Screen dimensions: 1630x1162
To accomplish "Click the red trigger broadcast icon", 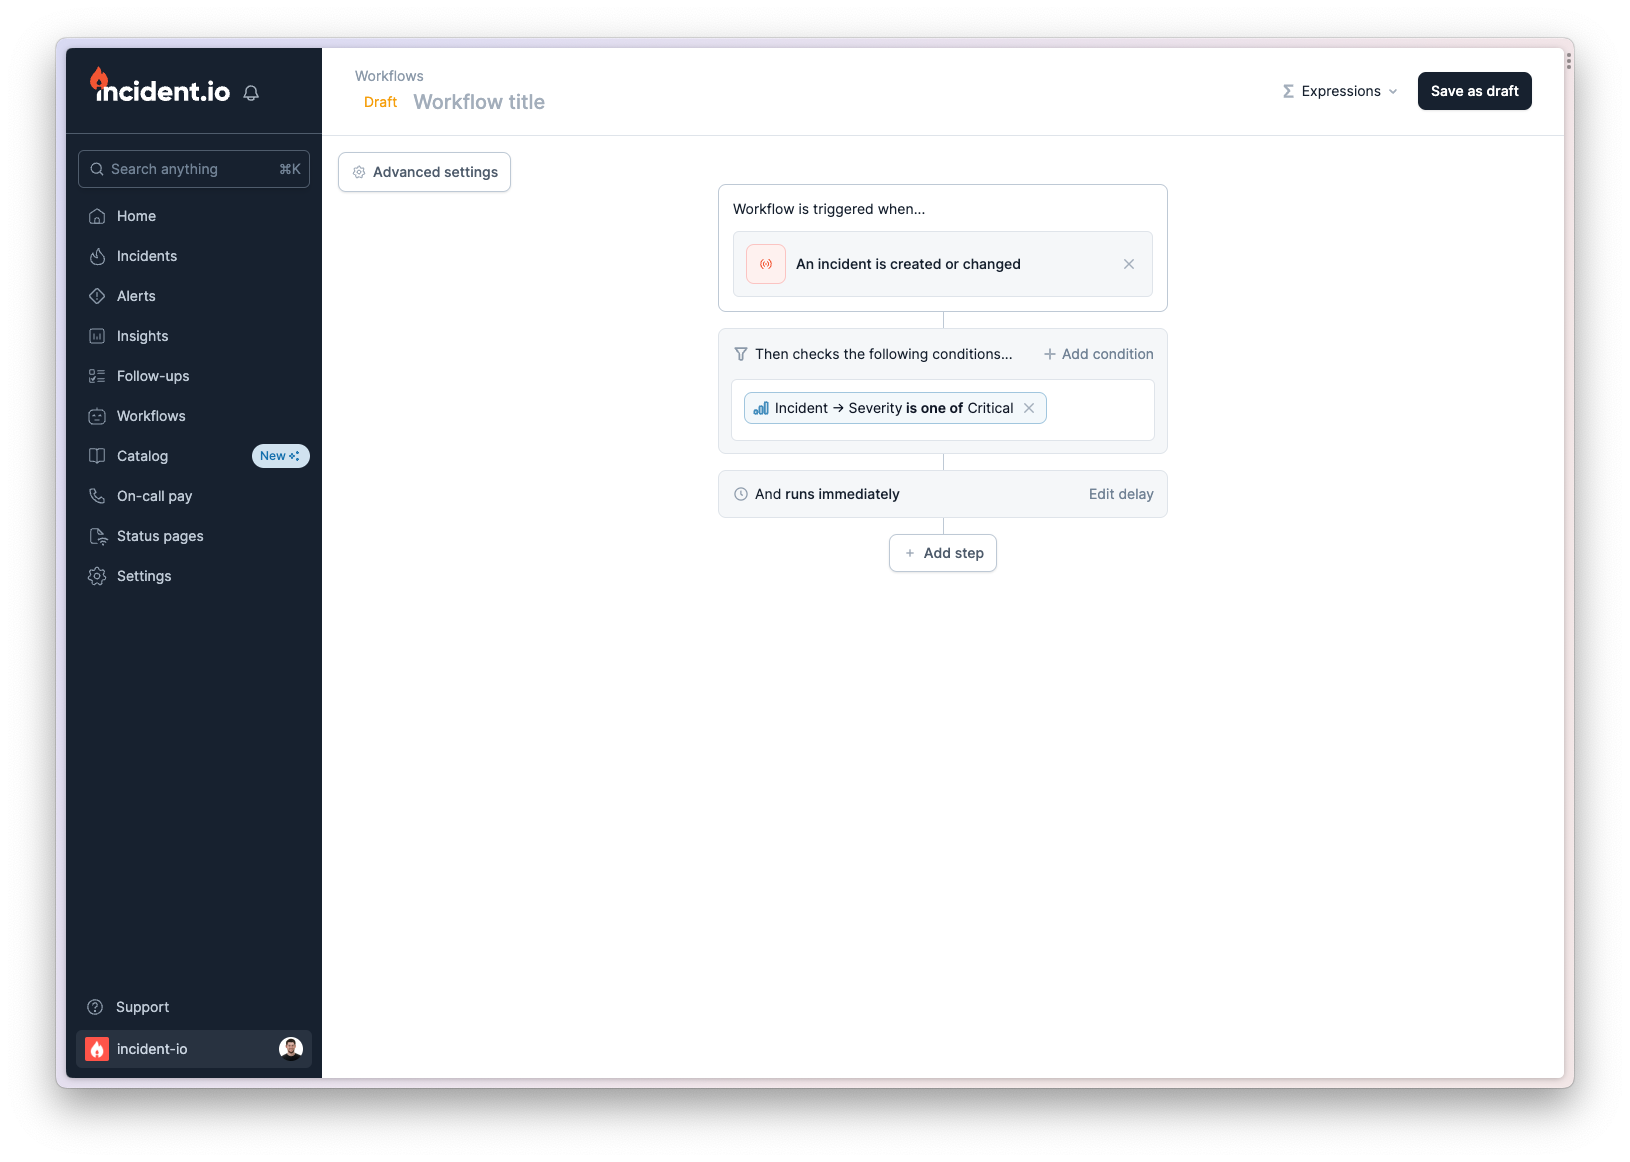I will [x=766, y=264].
